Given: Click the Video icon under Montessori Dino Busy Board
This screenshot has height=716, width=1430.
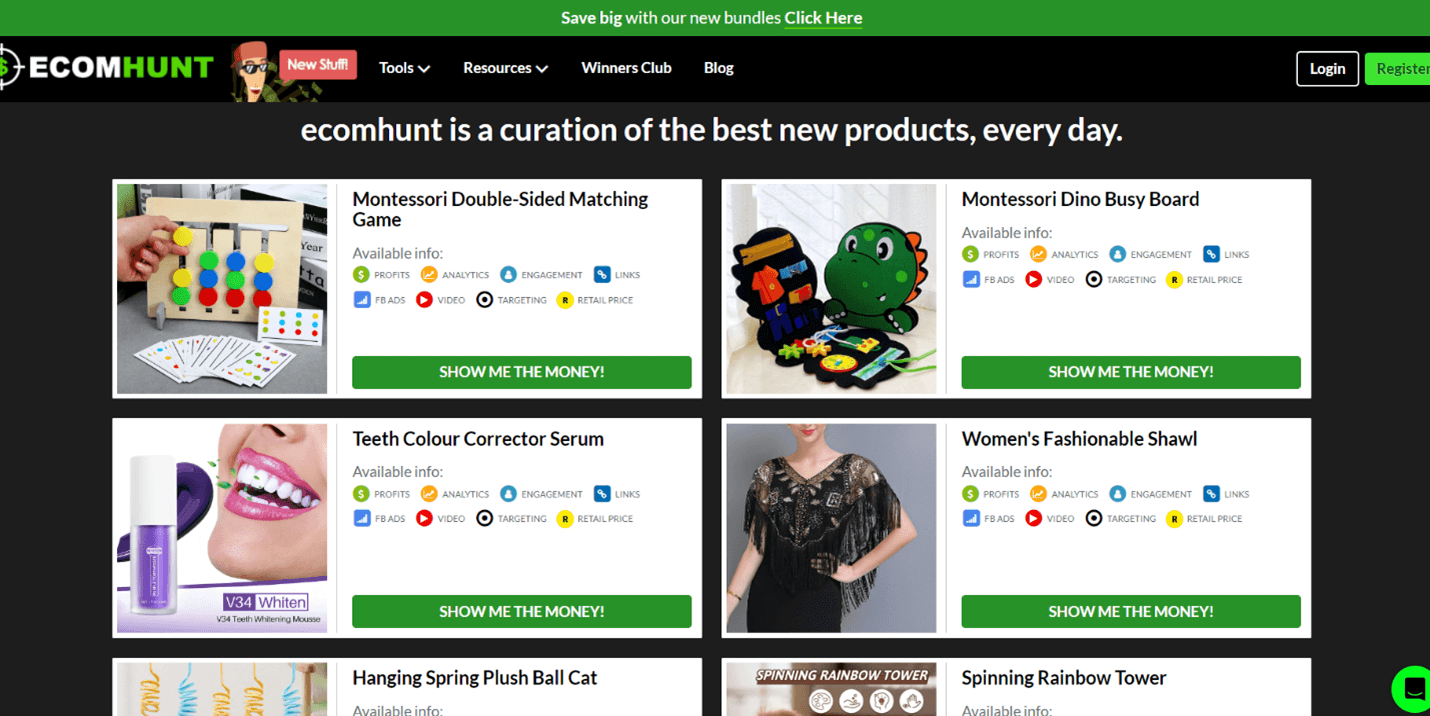Looking at the screenshot, I should pos(1034,280).
